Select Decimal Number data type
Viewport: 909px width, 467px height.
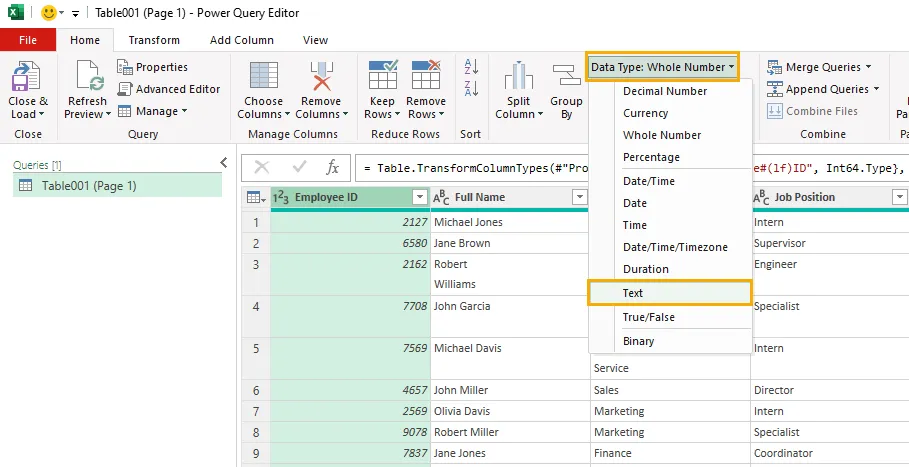(x=665, y=91)
